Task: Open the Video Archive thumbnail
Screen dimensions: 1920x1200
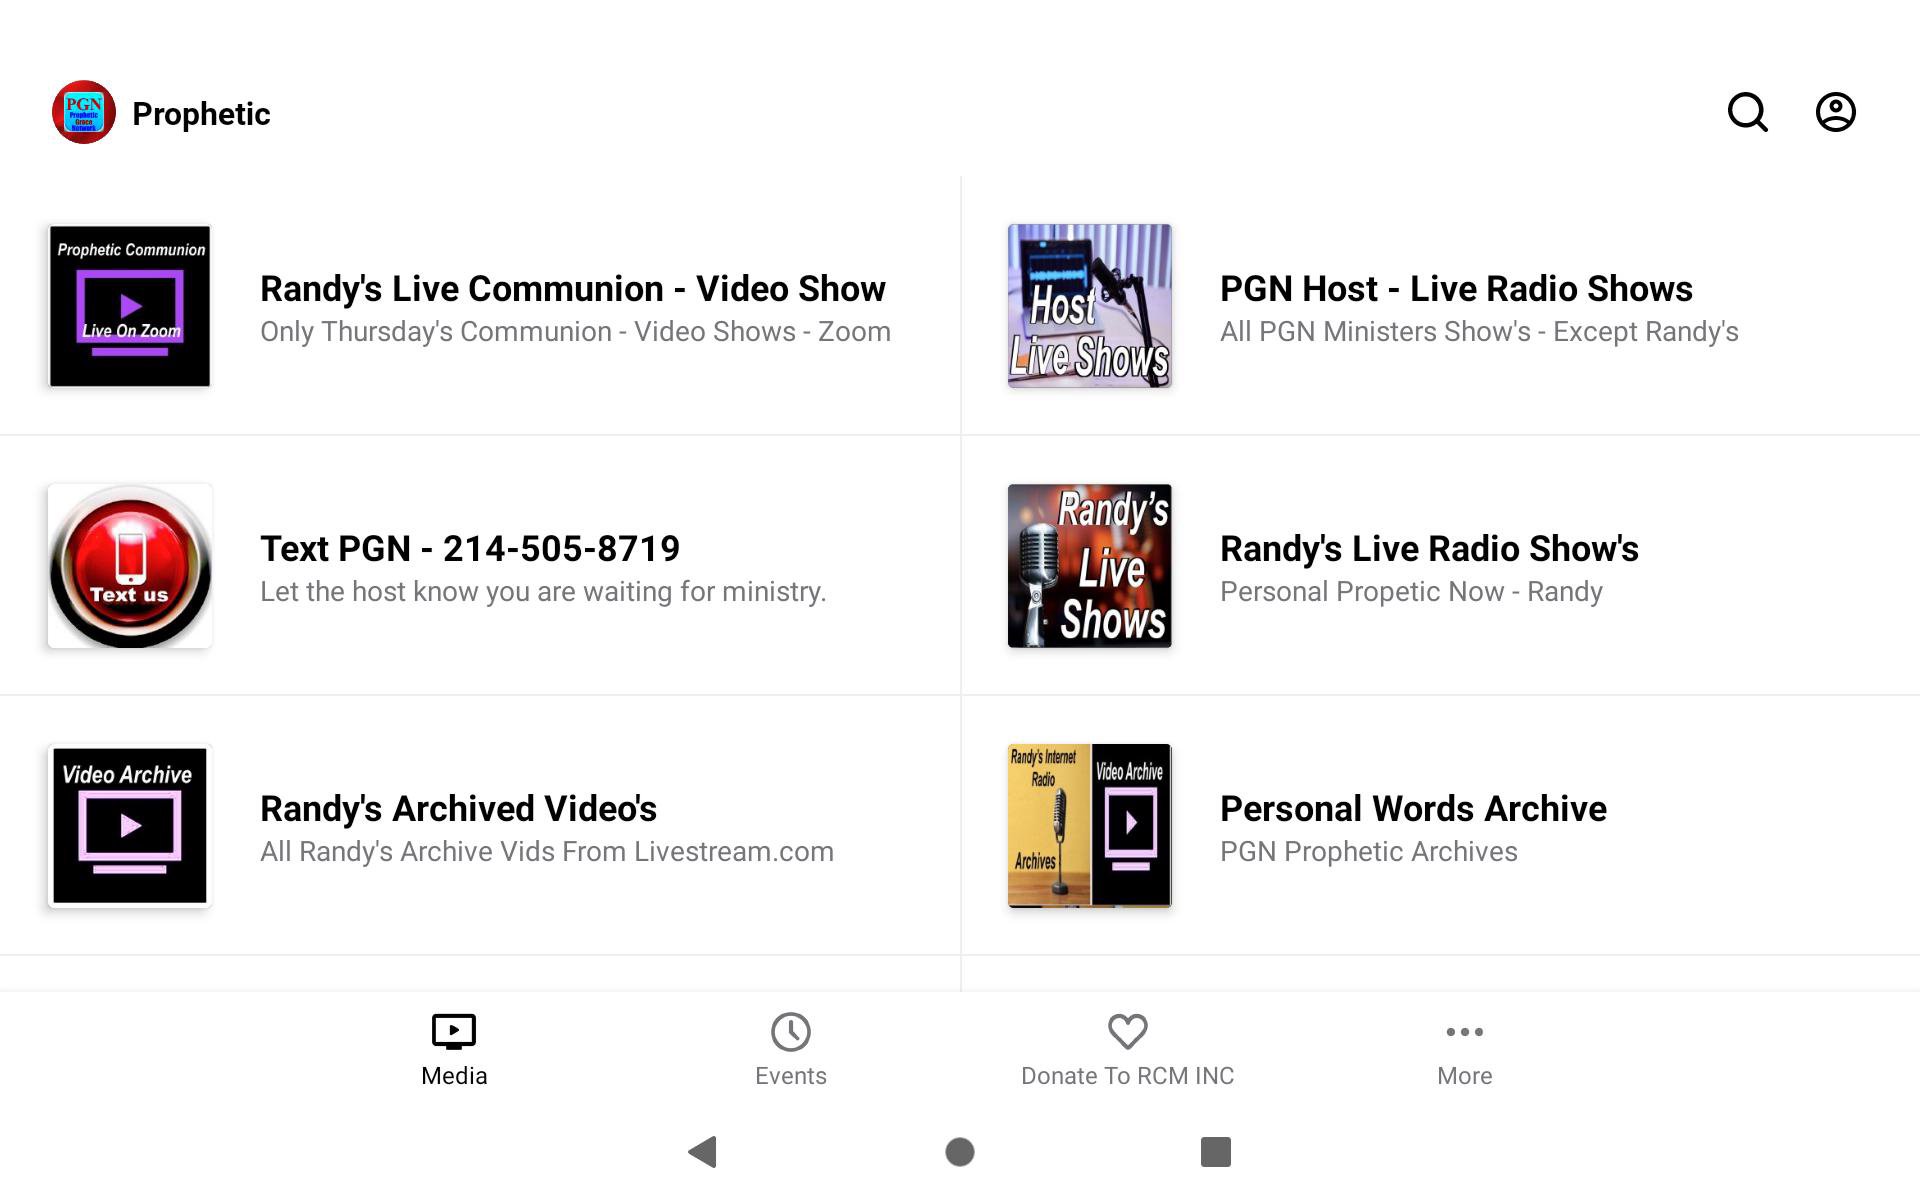Action: click(x=130, y=826)
